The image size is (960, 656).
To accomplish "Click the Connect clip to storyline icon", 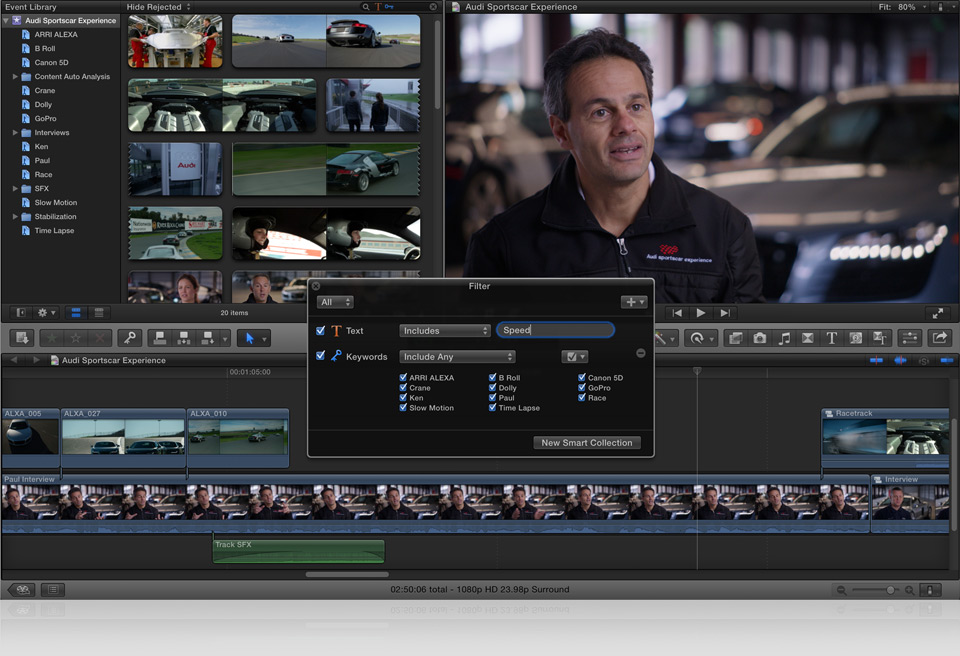I will point(160,338).
